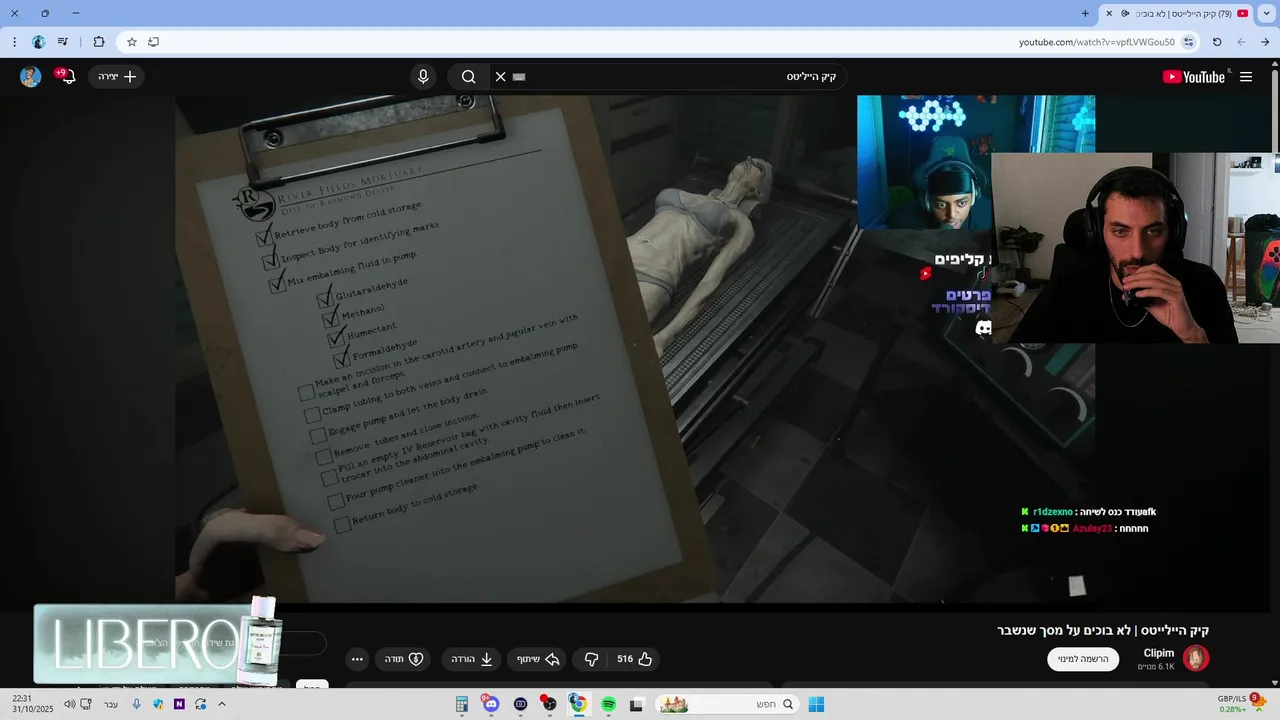Image resolution: width=1280 pixels, height=720 pixels.
Task: Click the Thanks (תודה) button
Action: [404, 659]
